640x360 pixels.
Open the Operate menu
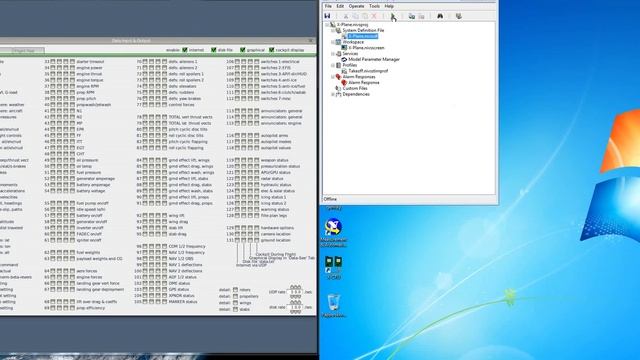coord(356,6)
